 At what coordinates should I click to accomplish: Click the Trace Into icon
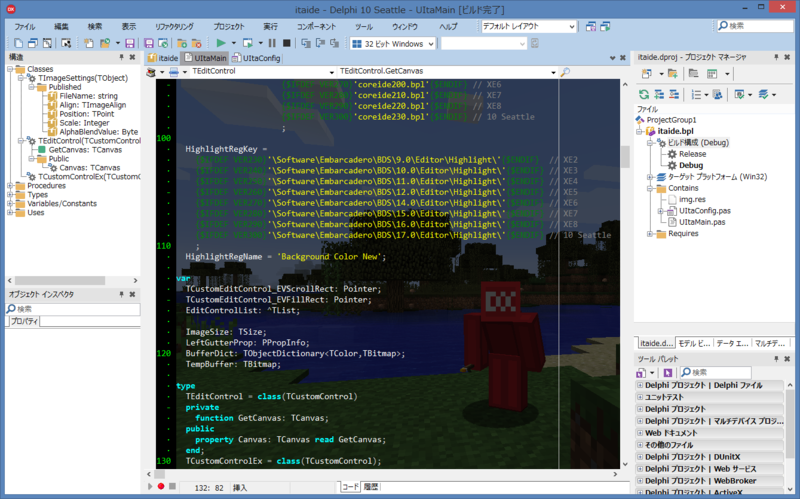(x=306, y=43)
